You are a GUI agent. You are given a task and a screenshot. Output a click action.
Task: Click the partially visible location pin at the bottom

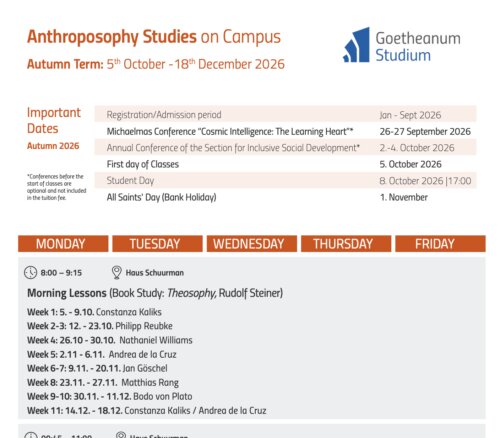pyautogui.click(x=121, y=435)
